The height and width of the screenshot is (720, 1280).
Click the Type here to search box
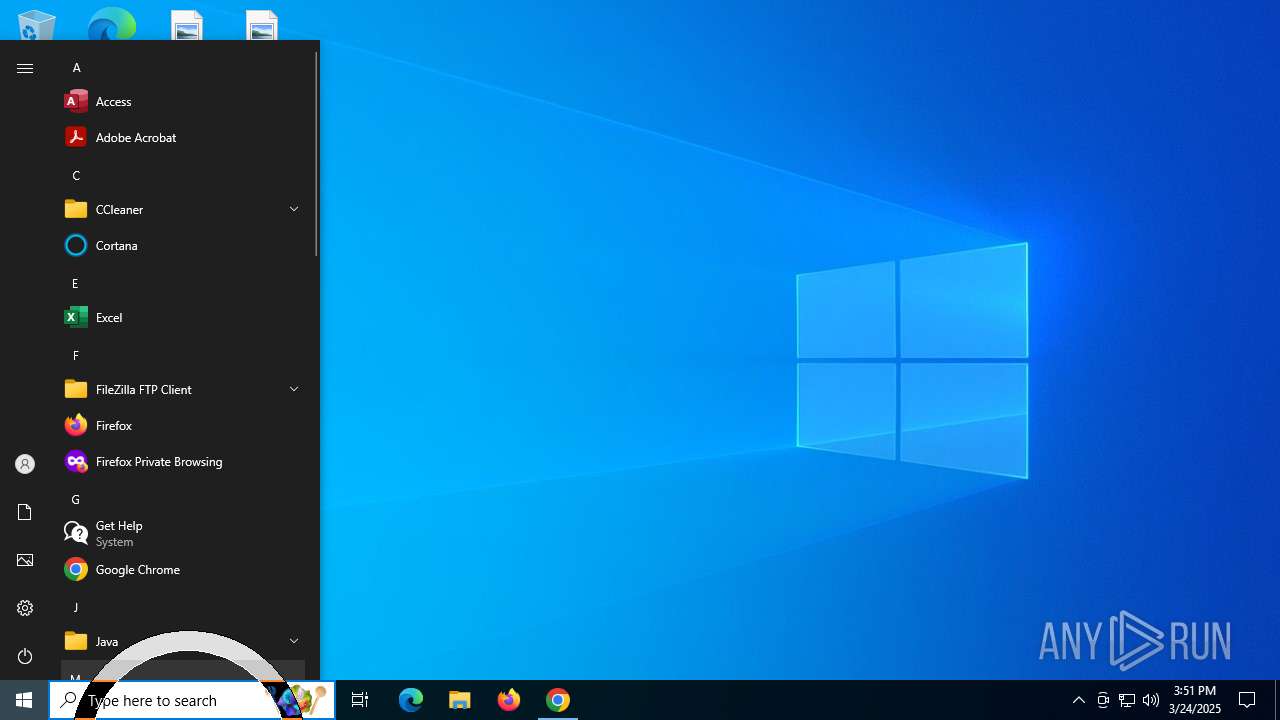pos(192,700)
